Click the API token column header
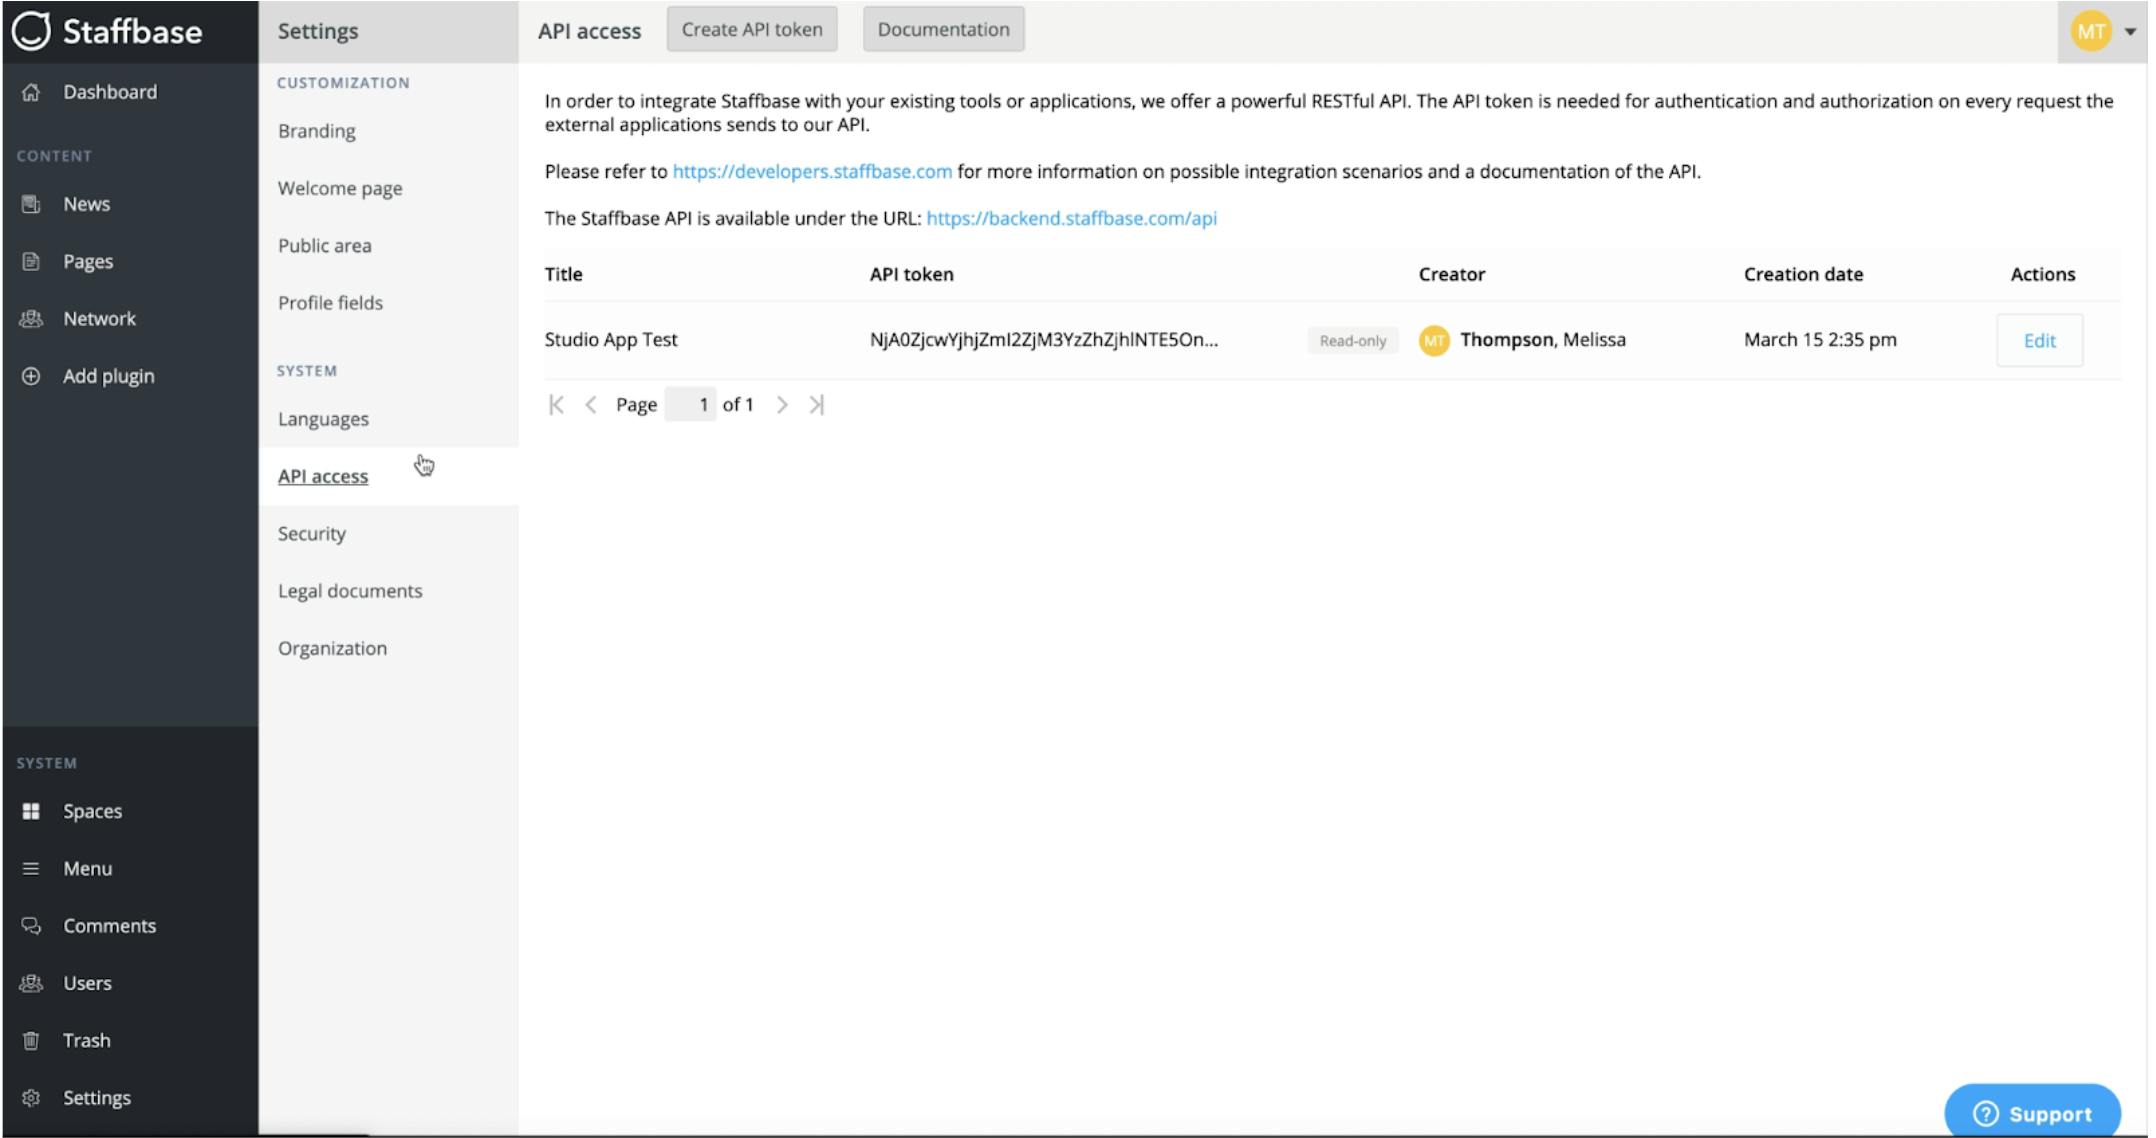The height and width of the screenshot is (1138, 2156). click(x=911, y=274)
